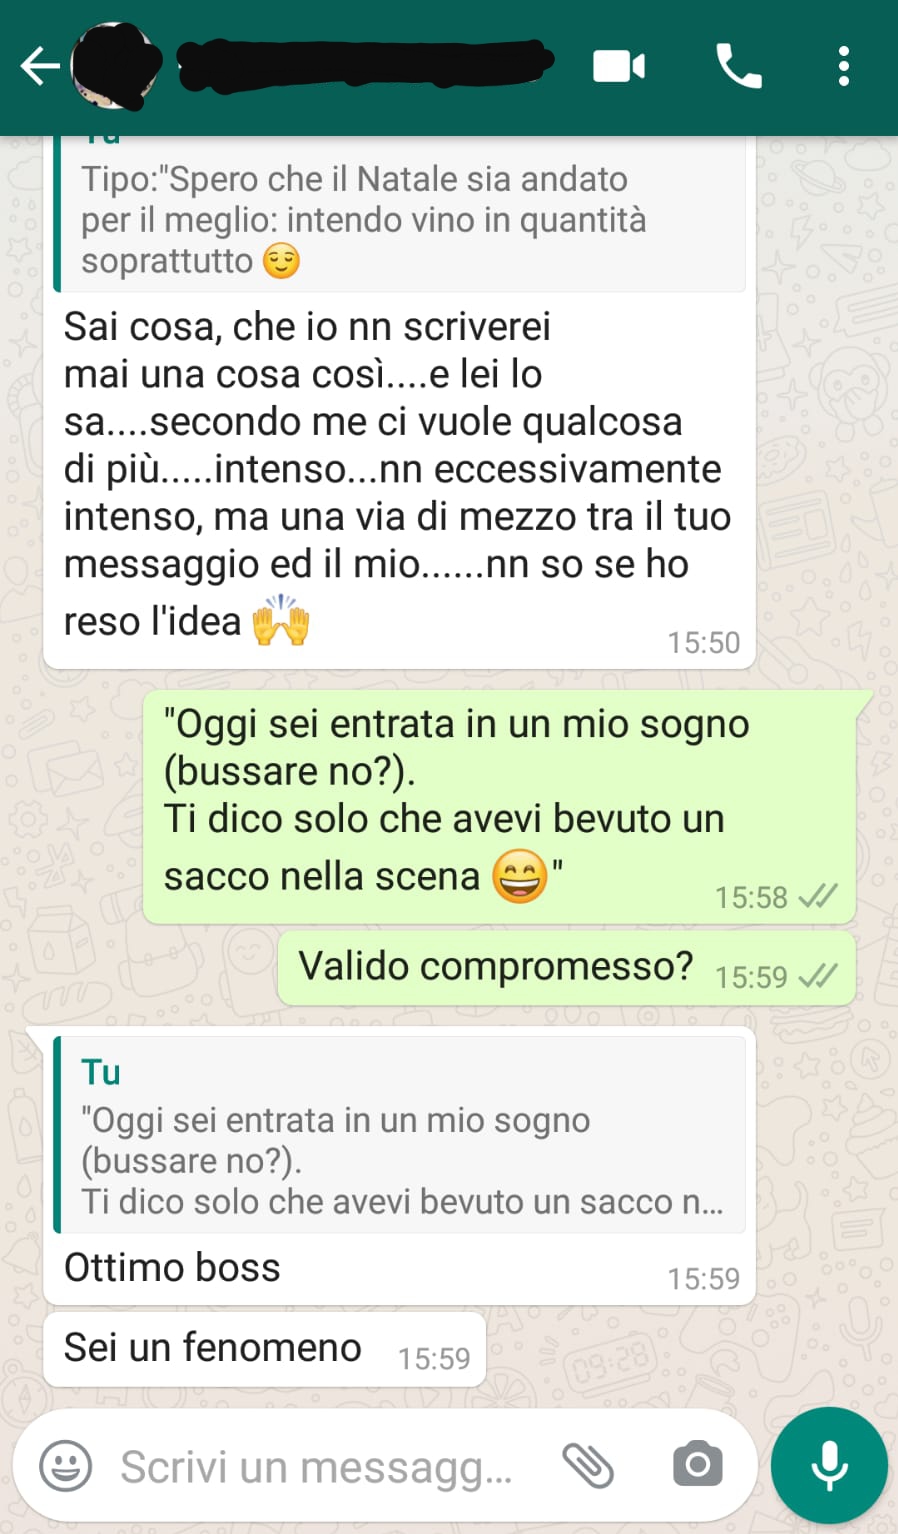The image size is (898, 1534).
Task: Tap the quoted 'Tipo: Spero che il Natale' reply
Action: click(x=399, y=214)
